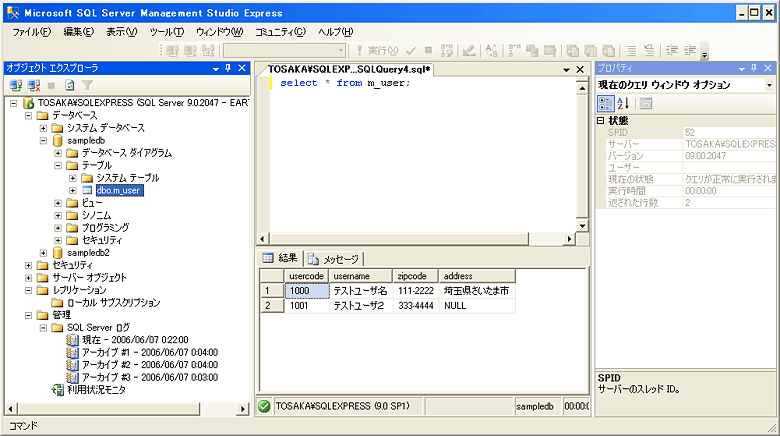
Task: Toggle auto-hide pin on Properties panel
Action: (x=754, y=68)
